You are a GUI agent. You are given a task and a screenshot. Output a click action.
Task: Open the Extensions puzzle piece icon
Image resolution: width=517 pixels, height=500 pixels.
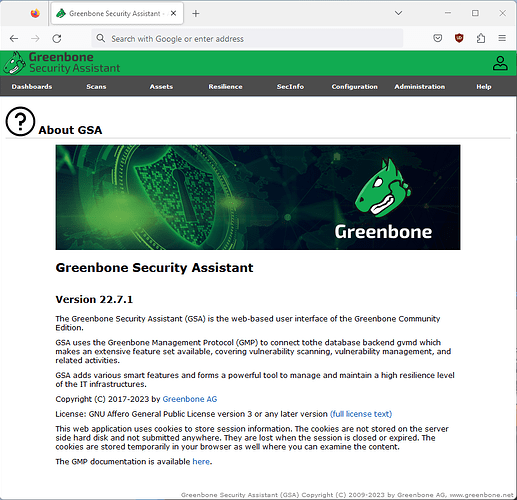(481, 38)
